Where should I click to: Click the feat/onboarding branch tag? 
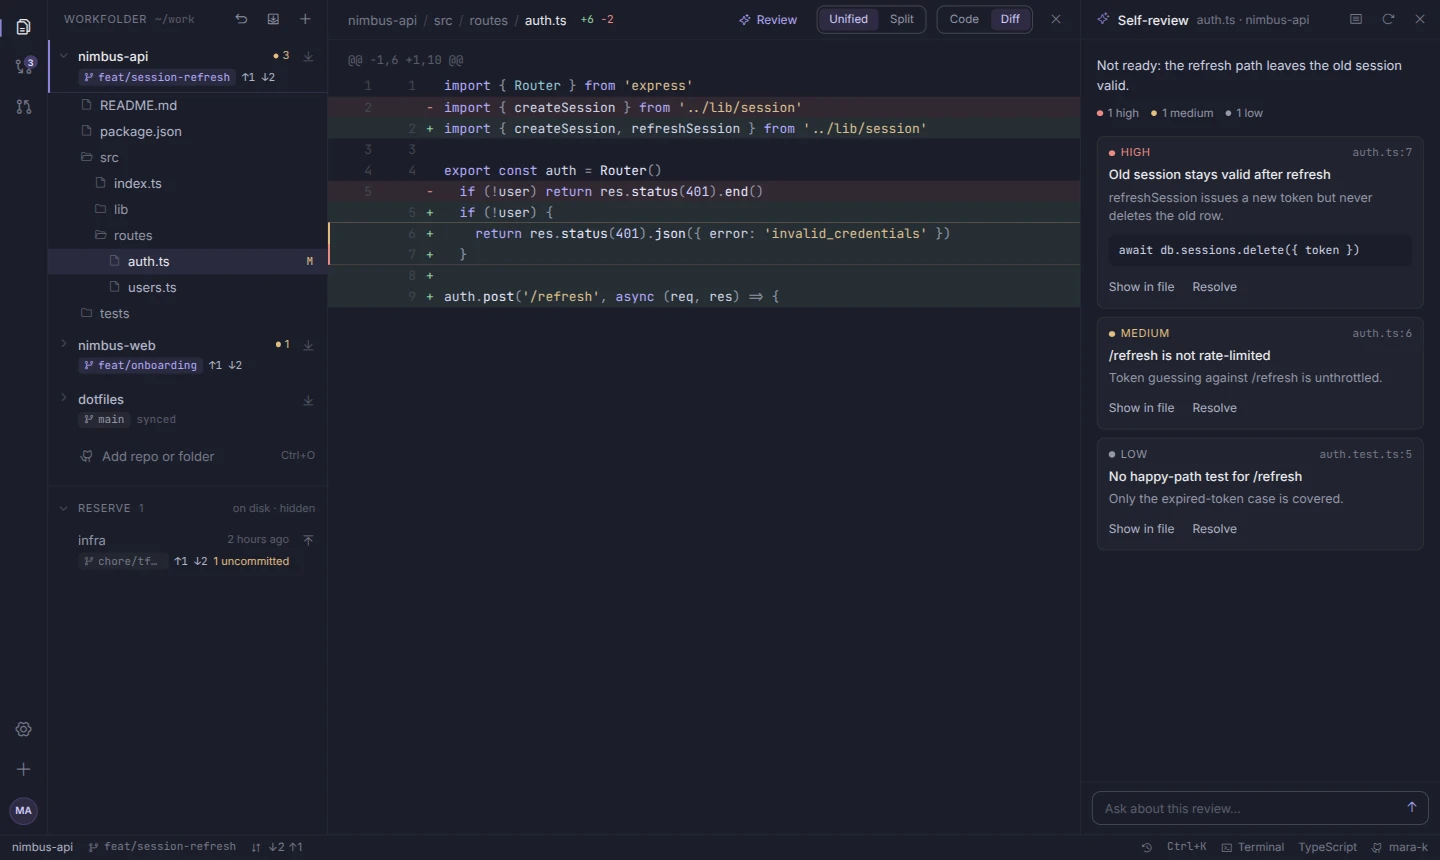click(140, 365)
